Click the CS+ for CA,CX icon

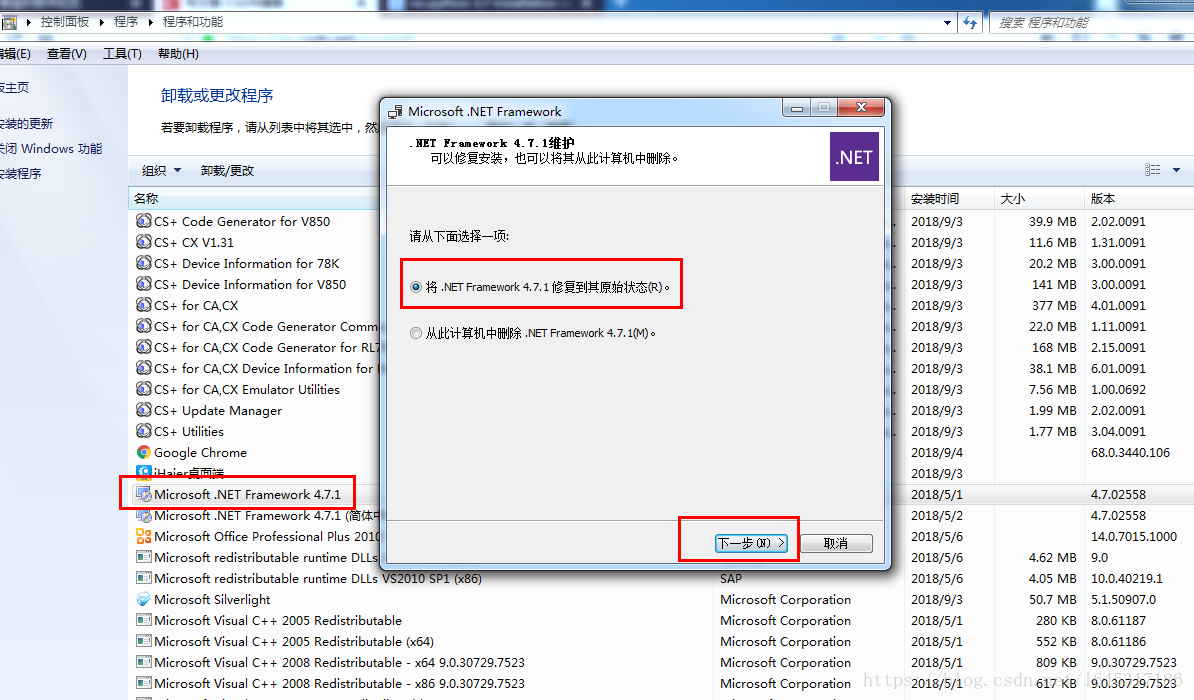(143, 305)
